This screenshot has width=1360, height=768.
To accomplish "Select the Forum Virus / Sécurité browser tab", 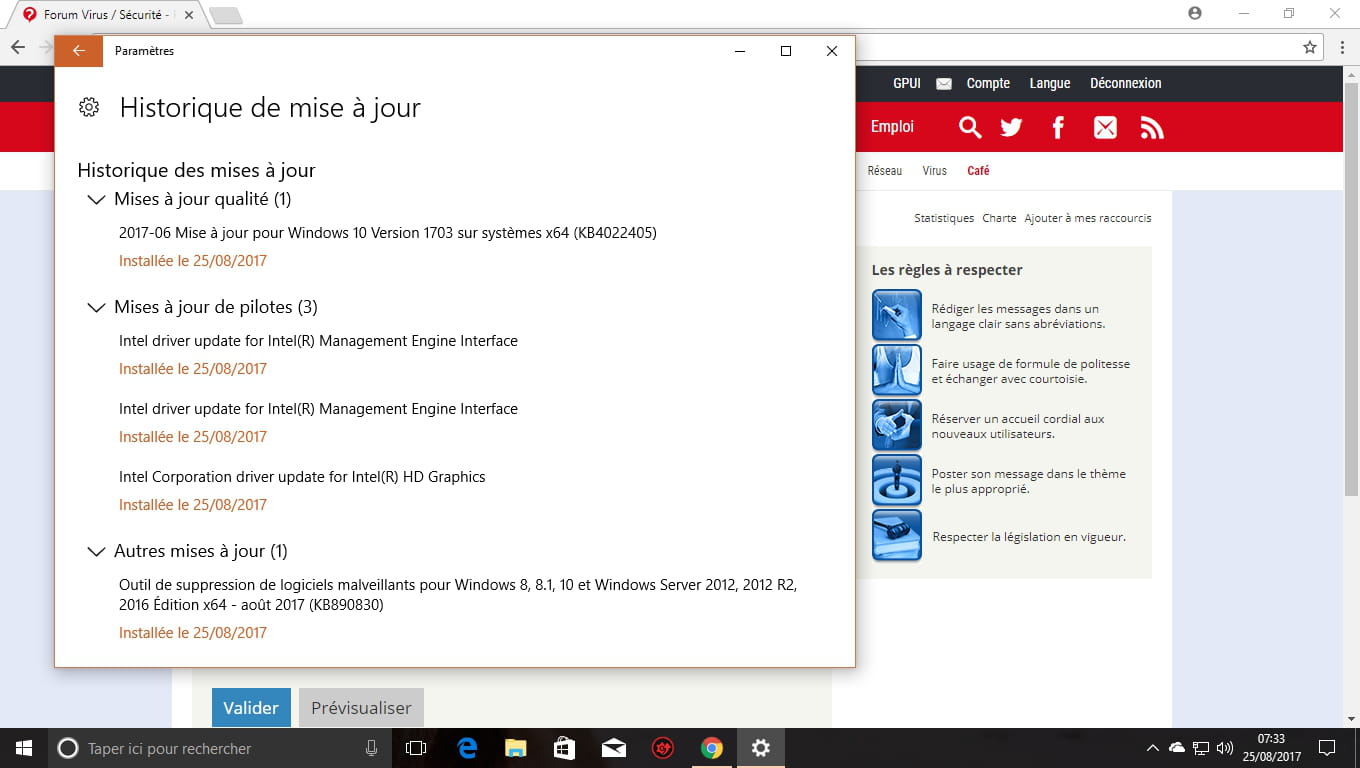I will click(x=105, y=15).
